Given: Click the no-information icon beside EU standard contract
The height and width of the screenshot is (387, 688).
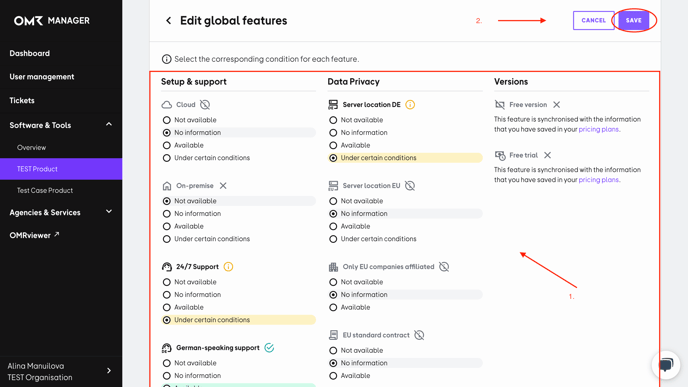Looking at the screenshot, I should [419, 335].
